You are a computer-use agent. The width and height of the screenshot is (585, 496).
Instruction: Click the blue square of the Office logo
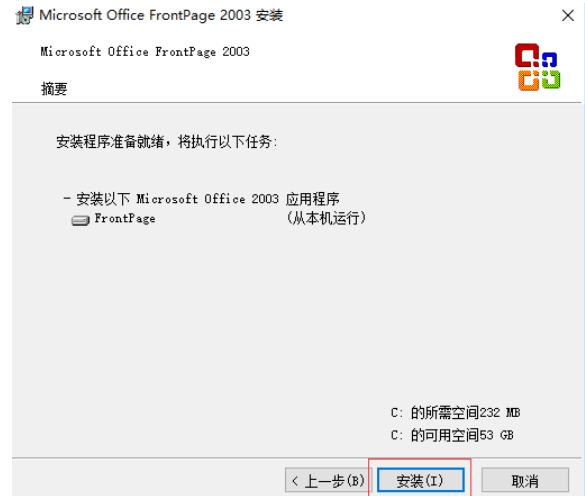click(x=550, y=60)
